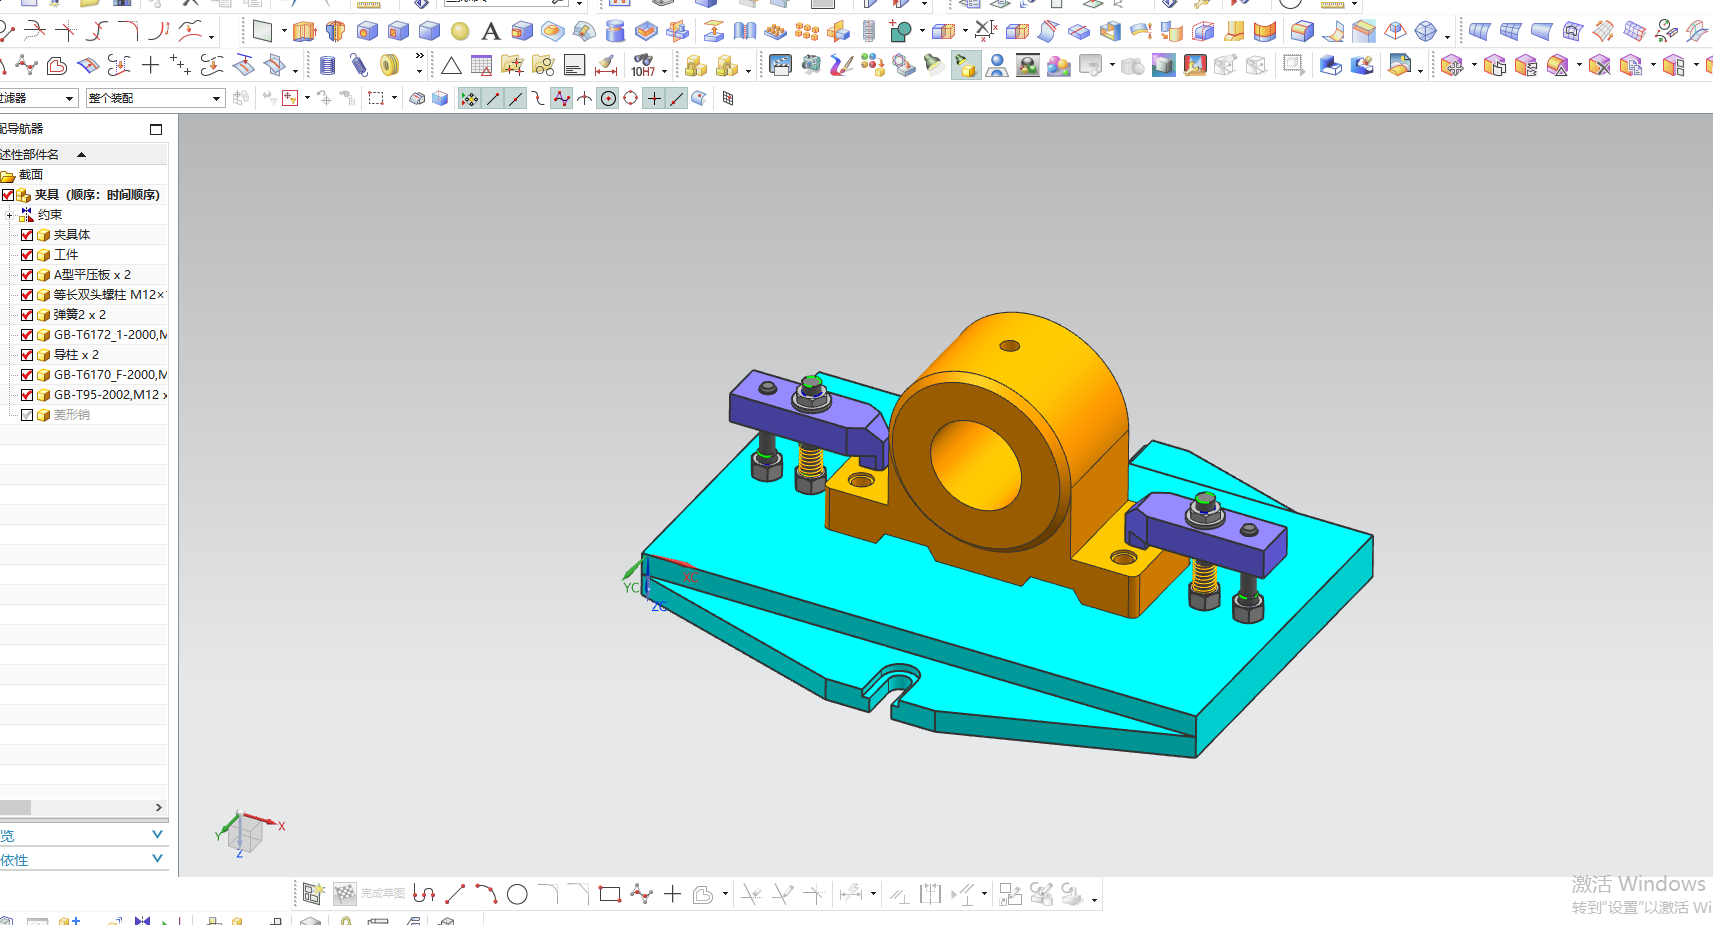Click the person silhouette icon
The width and height of the screenshot is (1713, 925).
pos(997,66)
